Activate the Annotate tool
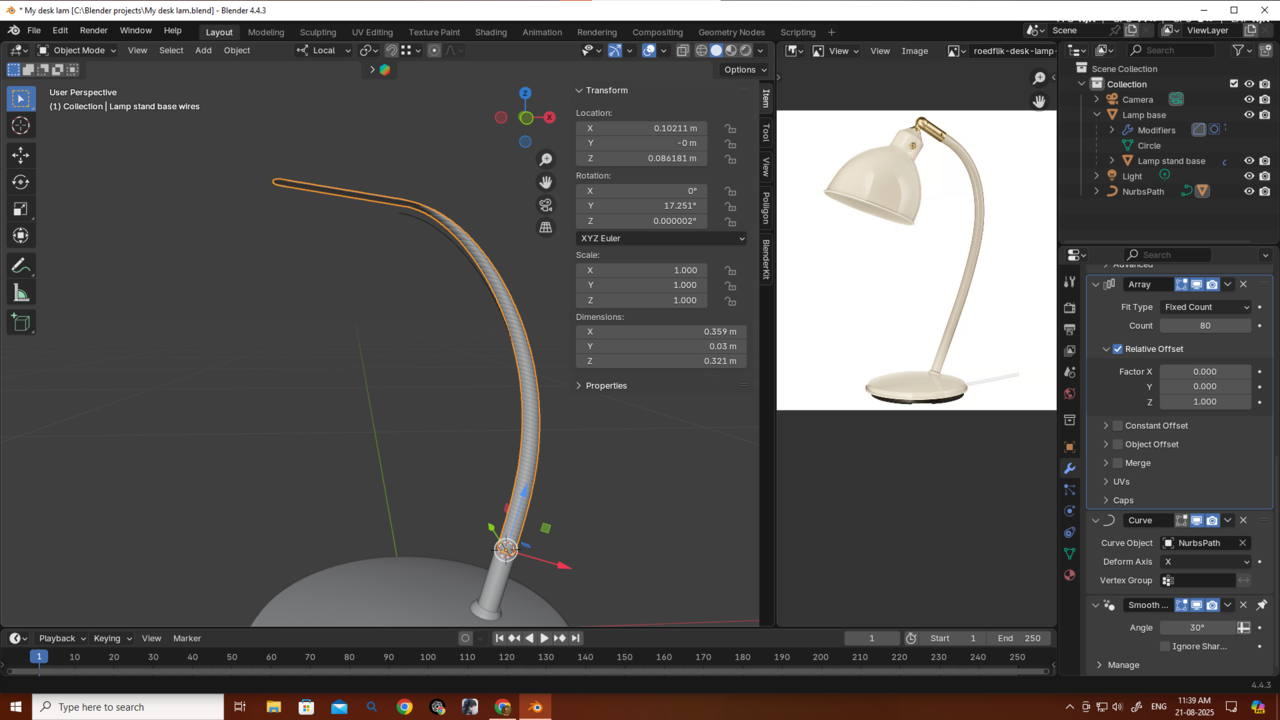Screen dimensions: 1280x720 (20, 266)
